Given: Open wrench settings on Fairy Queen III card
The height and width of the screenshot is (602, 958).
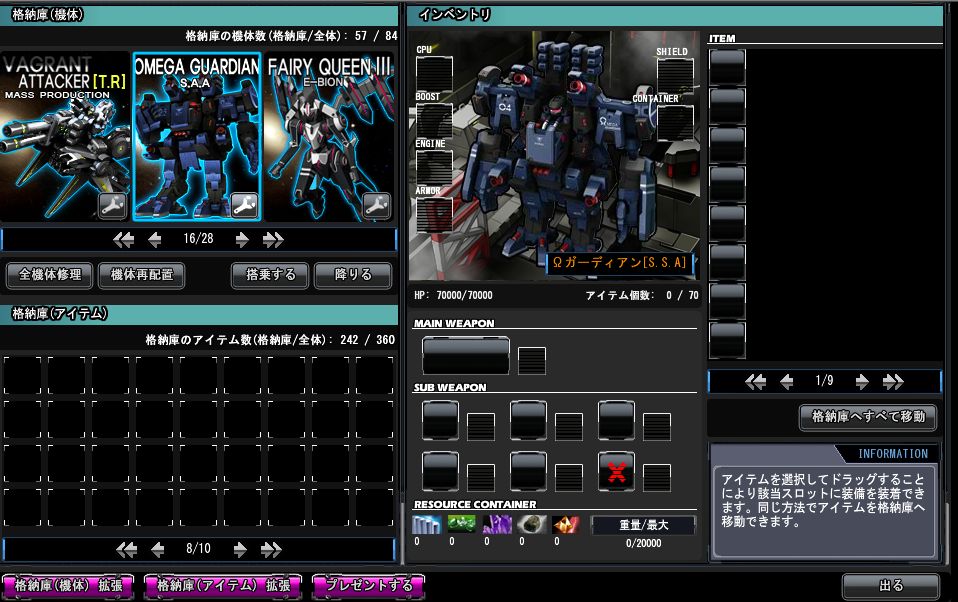Looking at the screenshot, I should coord(376,207).
